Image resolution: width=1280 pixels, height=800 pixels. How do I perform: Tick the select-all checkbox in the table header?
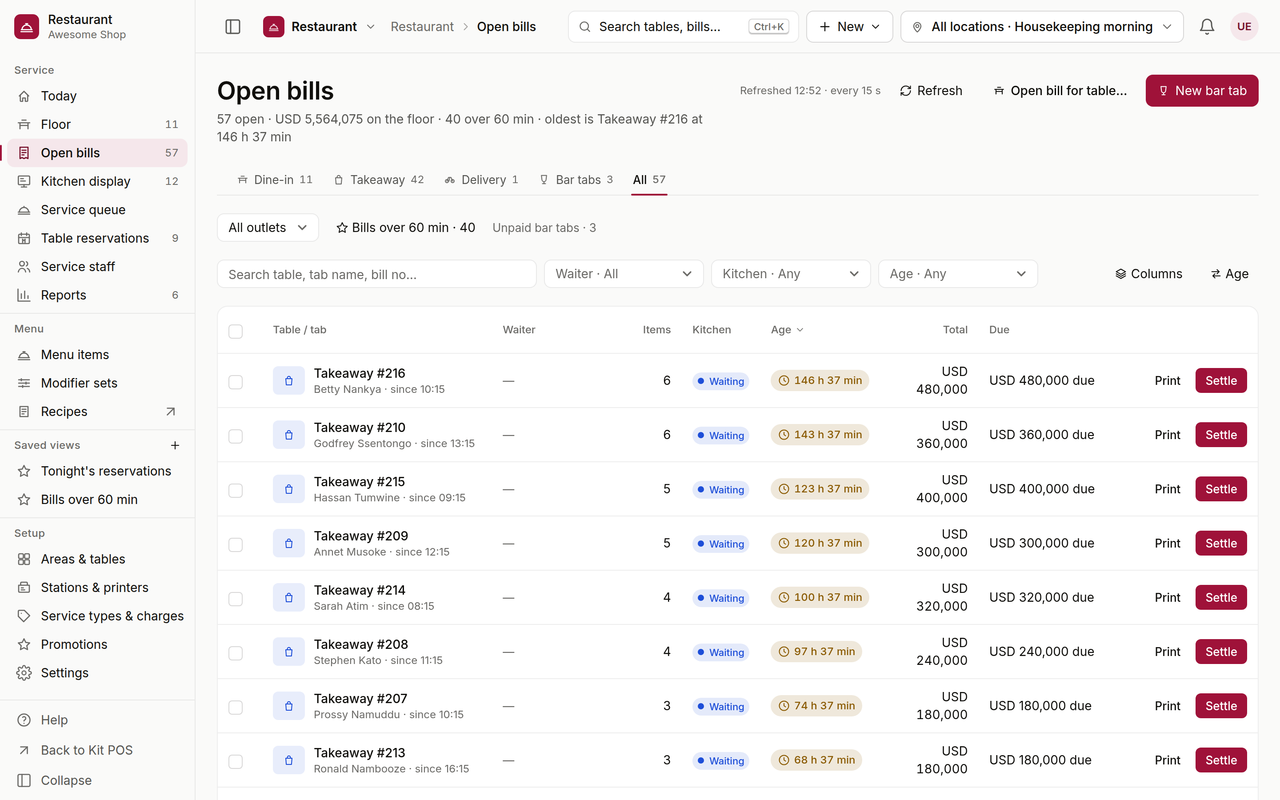point(235,331)
